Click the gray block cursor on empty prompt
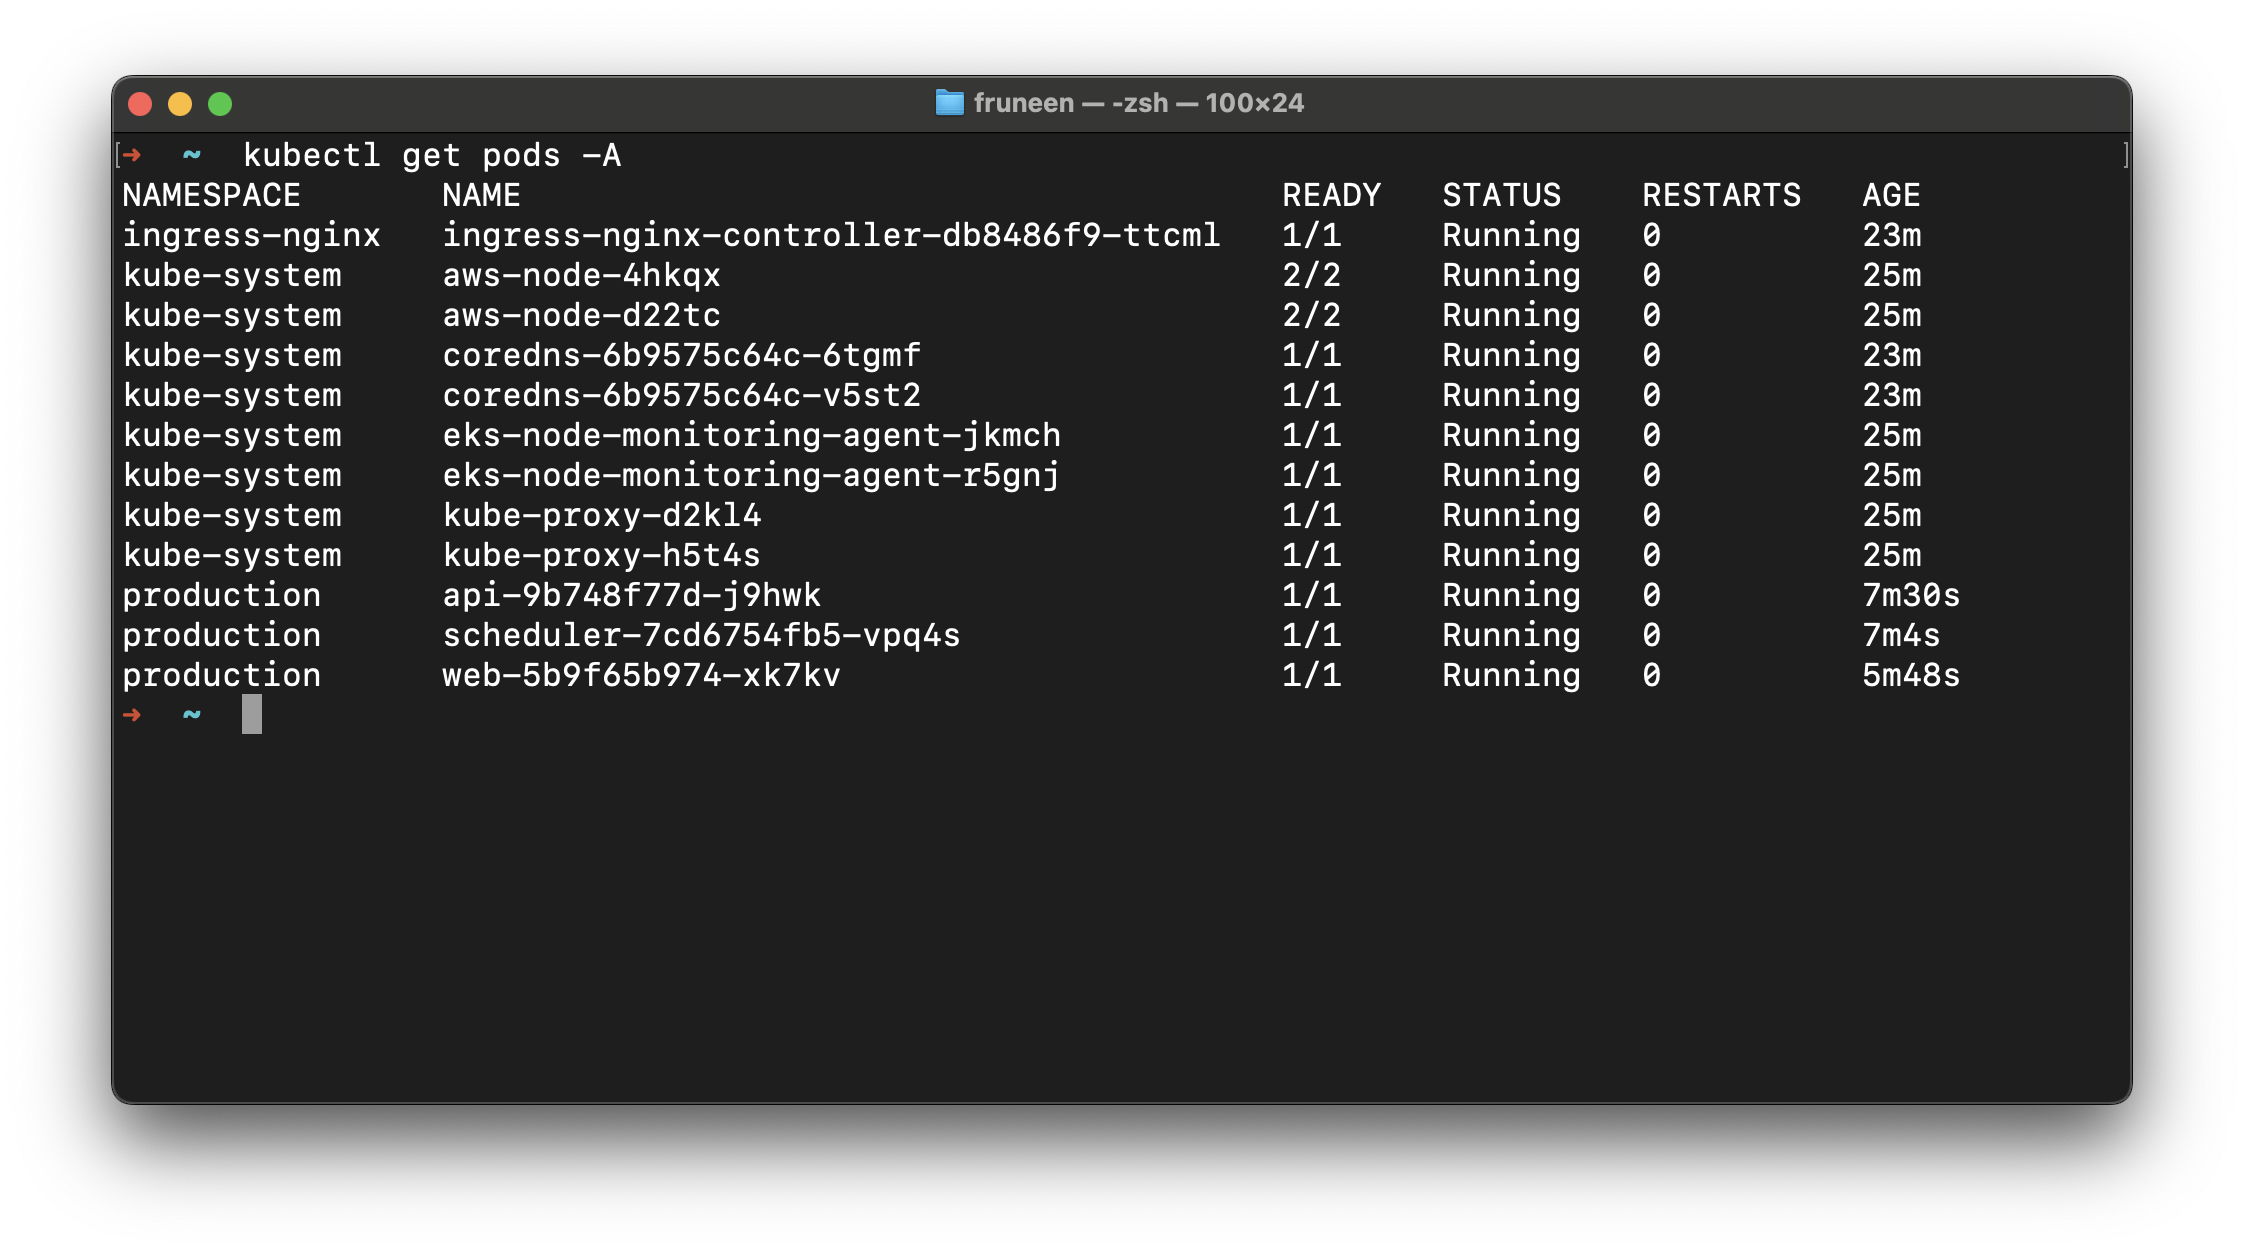This screenshot has height=1252, width=2244. (x=252, y=714)
